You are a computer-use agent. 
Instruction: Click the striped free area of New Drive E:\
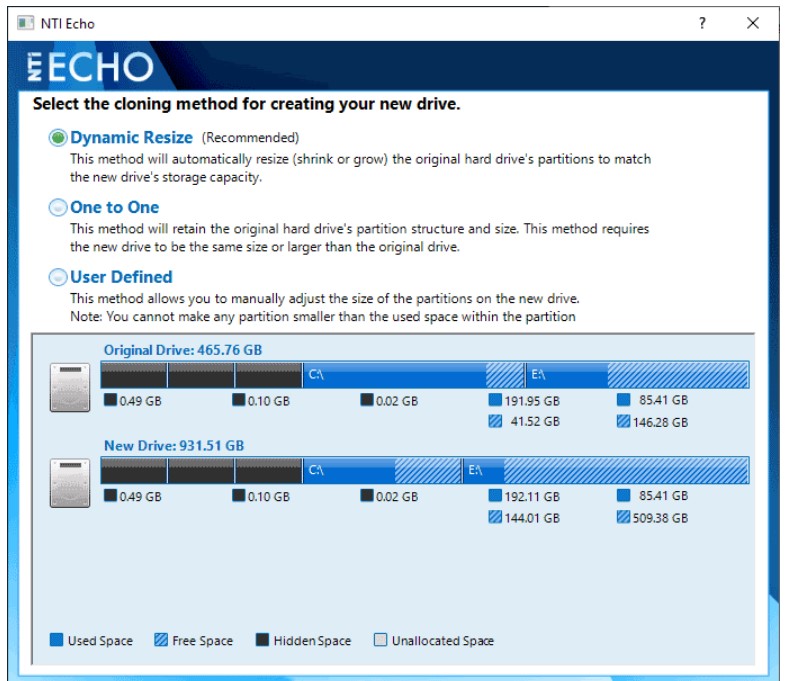pyautogui.click(x=626, y=470)
